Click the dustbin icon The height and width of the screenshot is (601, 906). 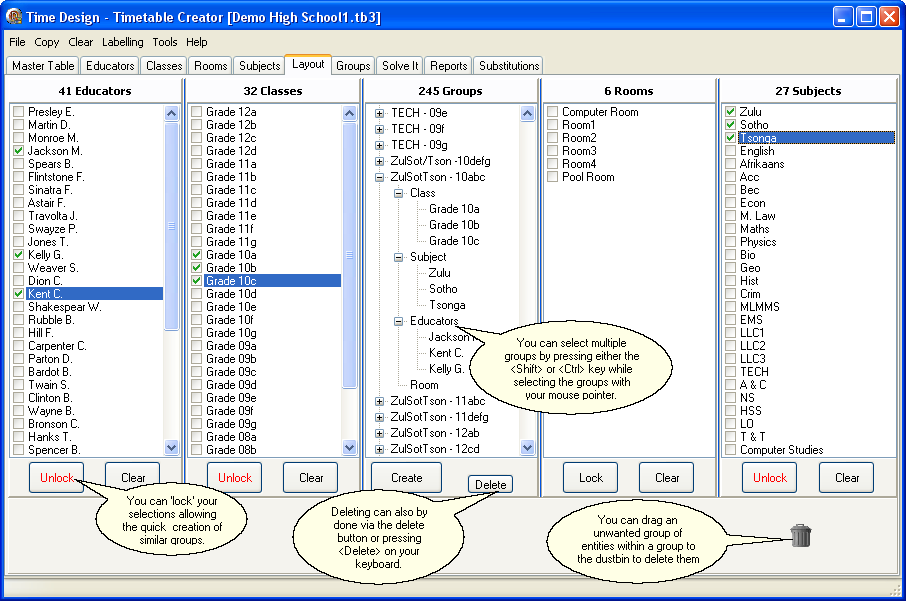point(801,535)
